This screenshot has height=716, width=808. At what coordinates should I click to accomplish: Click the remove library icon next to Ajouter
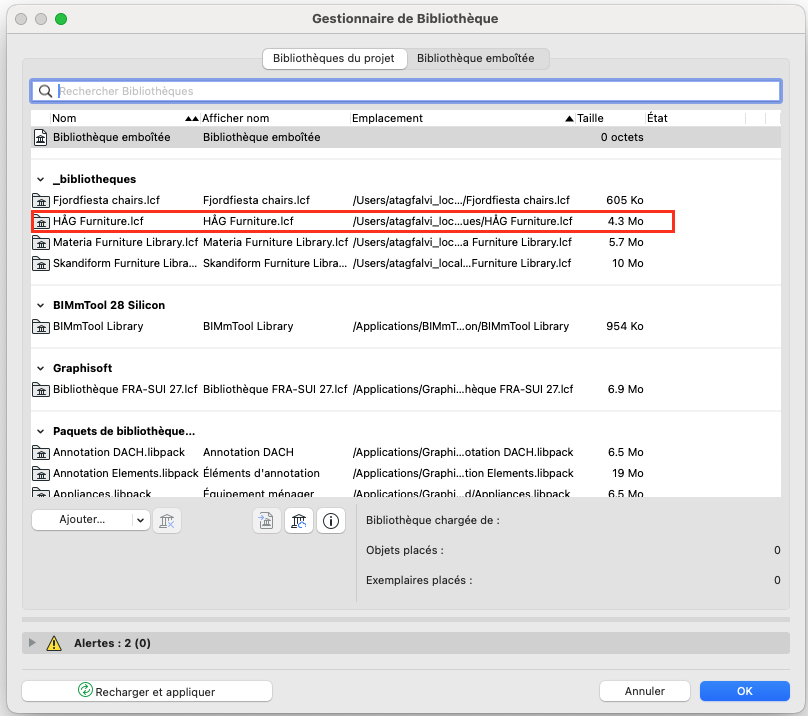[x=167, y=521]
